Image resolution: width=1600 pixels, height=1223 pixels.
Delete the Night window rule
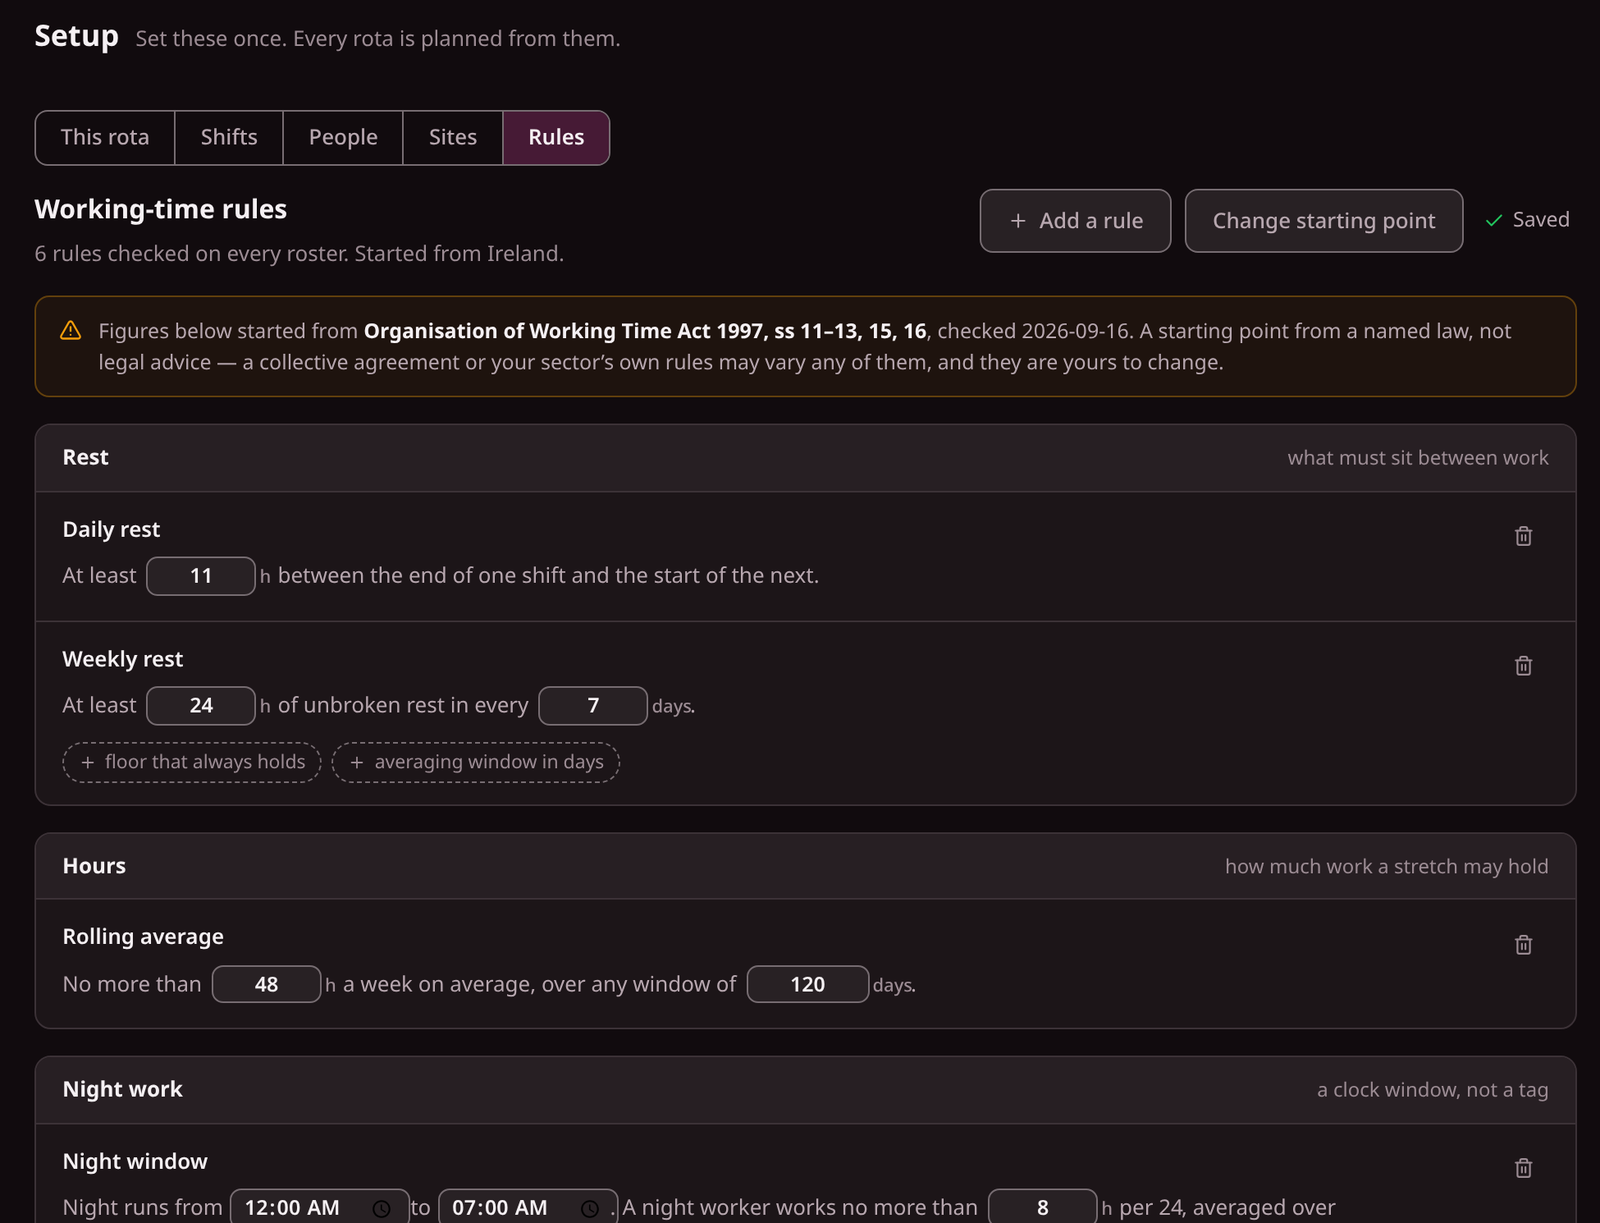pyautogui.click(x=1523, y=1168)
